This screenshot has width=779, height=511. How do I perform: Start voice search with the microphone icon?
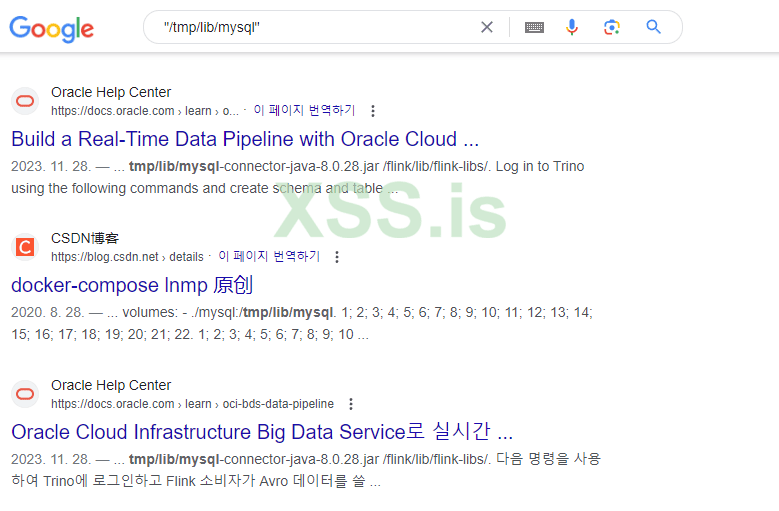[572, 27]
